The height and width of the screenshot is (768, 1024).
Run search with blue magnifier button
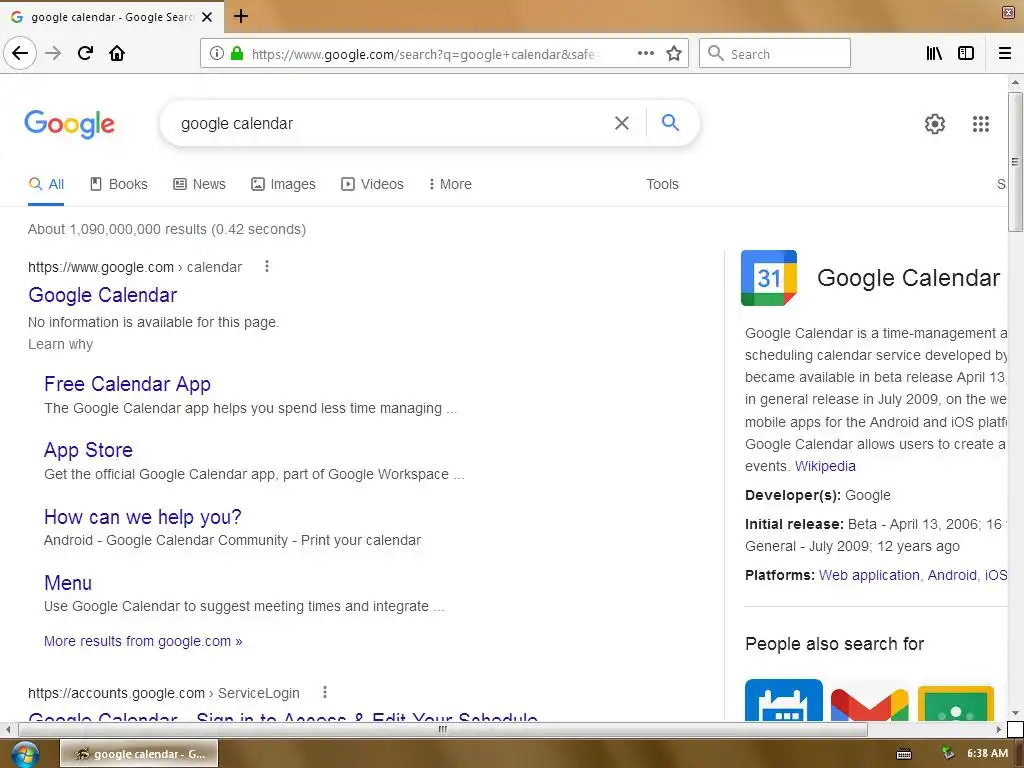tap(670, 122)
